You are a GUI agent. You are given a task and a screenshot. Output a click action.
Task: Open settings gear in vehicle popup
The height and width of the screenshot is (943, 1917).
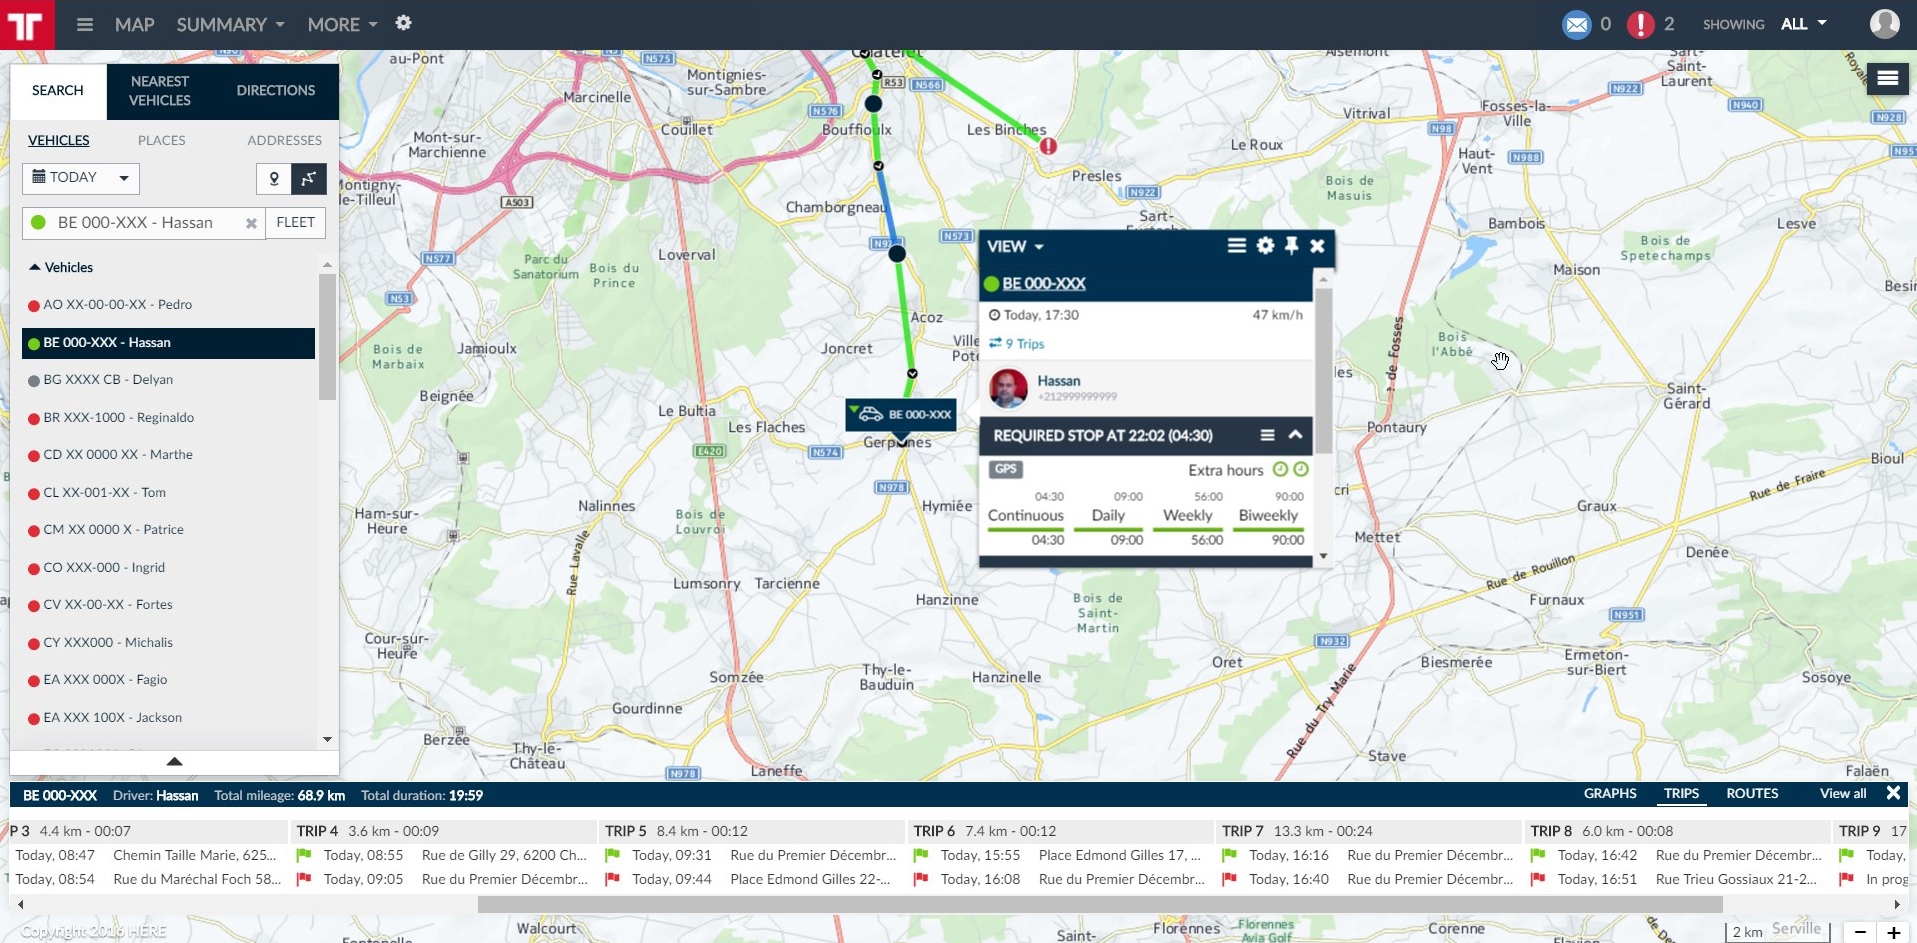(x=1265, y=246)
